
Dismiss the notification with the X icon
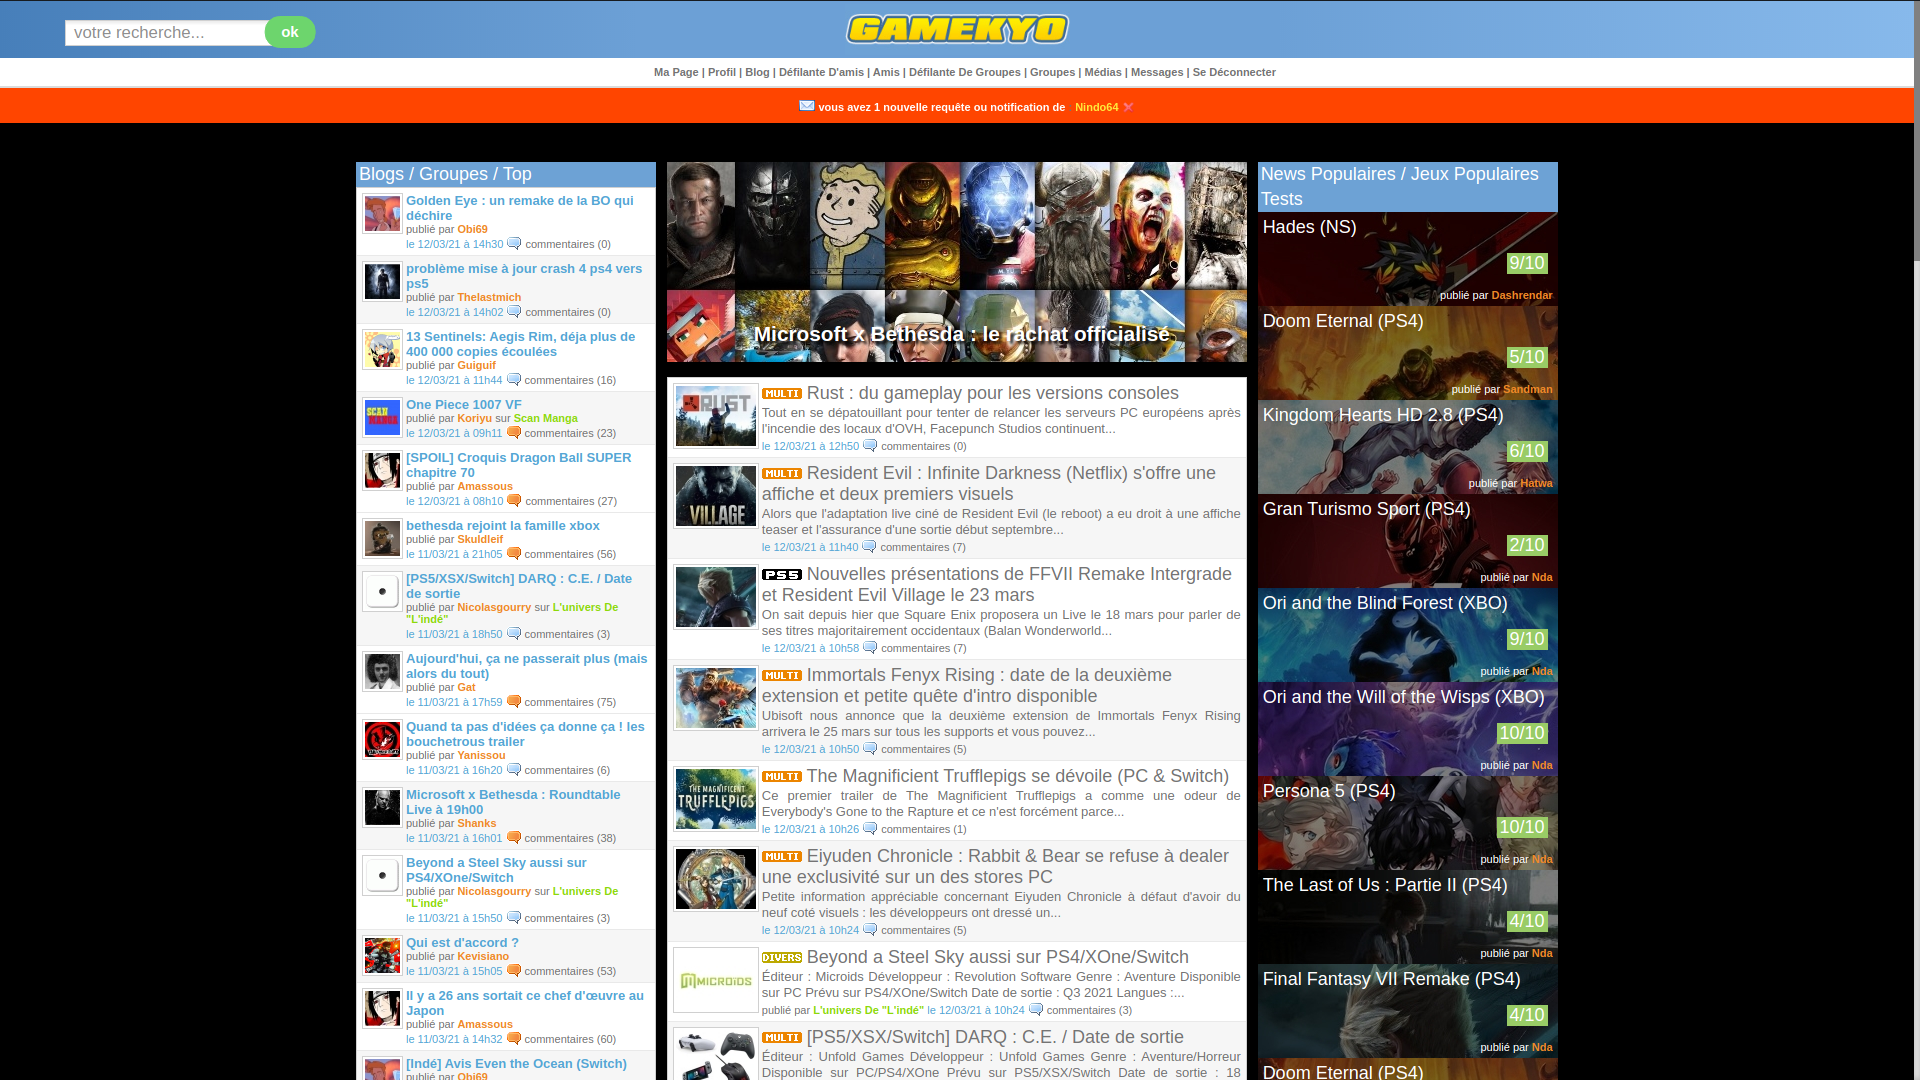(x=1128, y=107)
